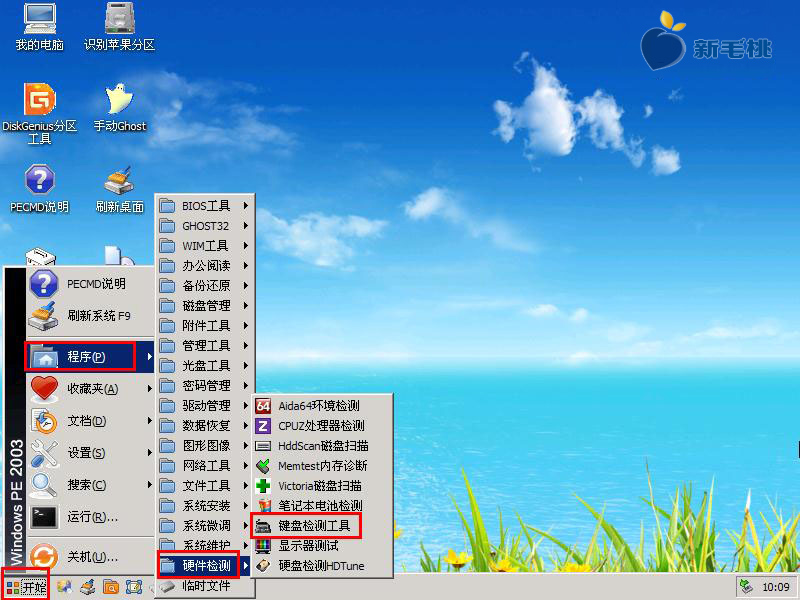The image size is (800, 600).
Task: Open HddScan磁盘扫描 tool
Action: tap(322, 445)
